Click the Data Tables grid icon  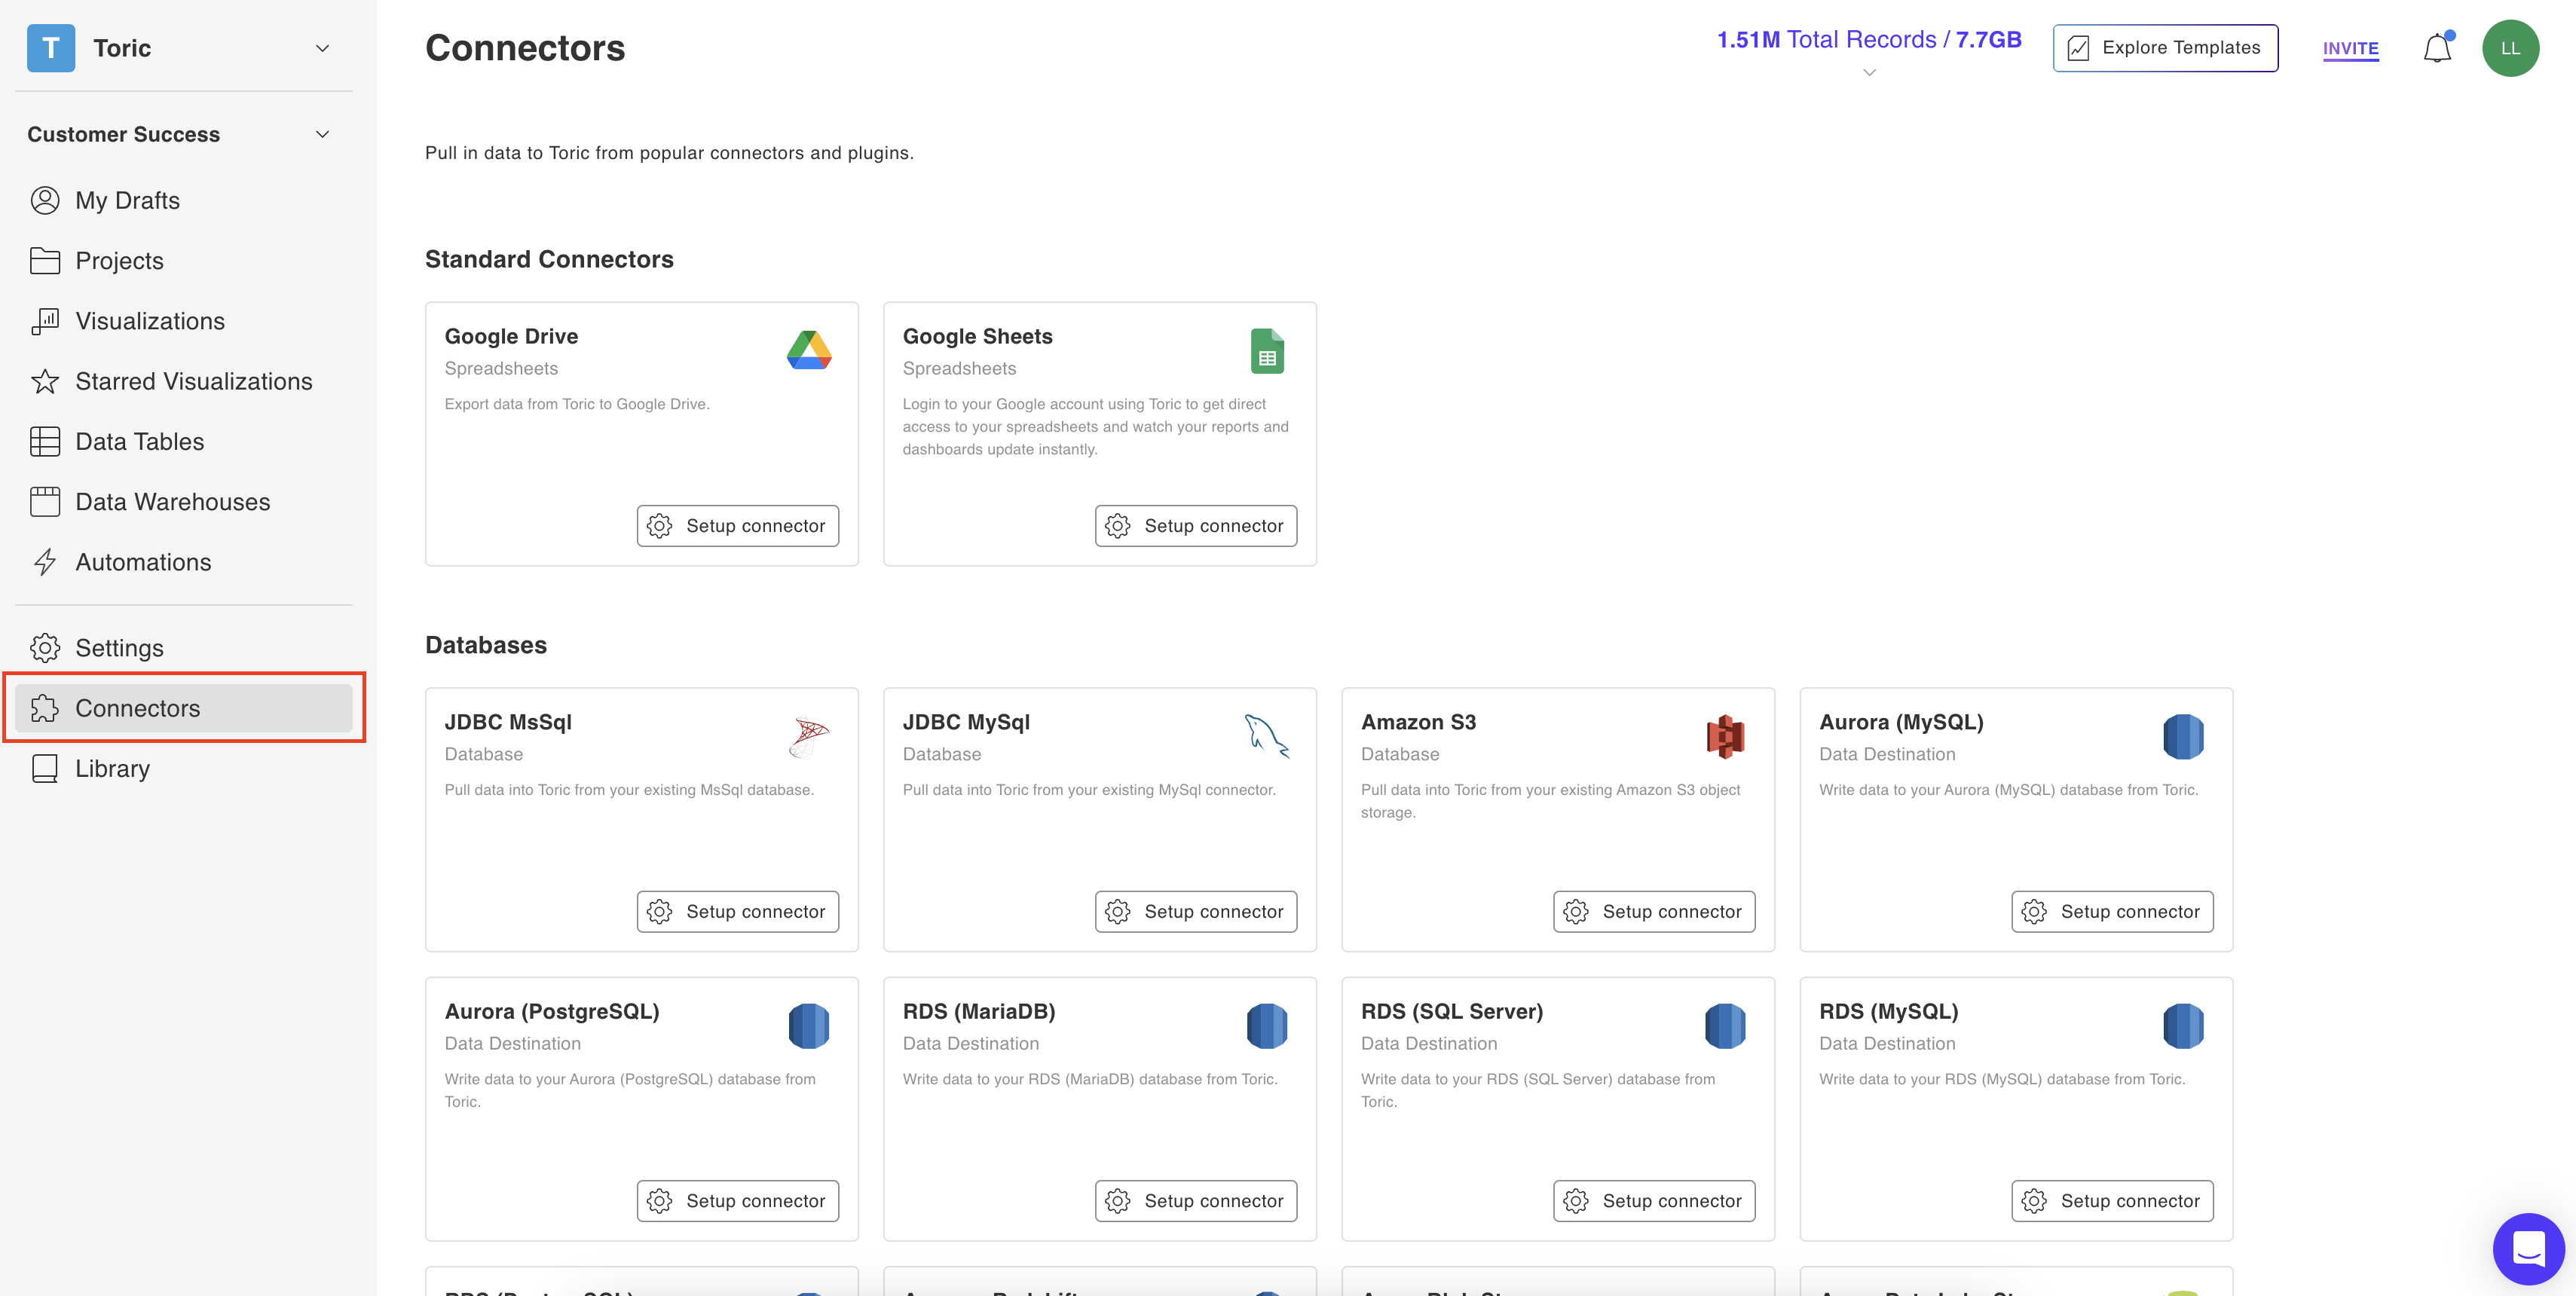click(45, 441)
